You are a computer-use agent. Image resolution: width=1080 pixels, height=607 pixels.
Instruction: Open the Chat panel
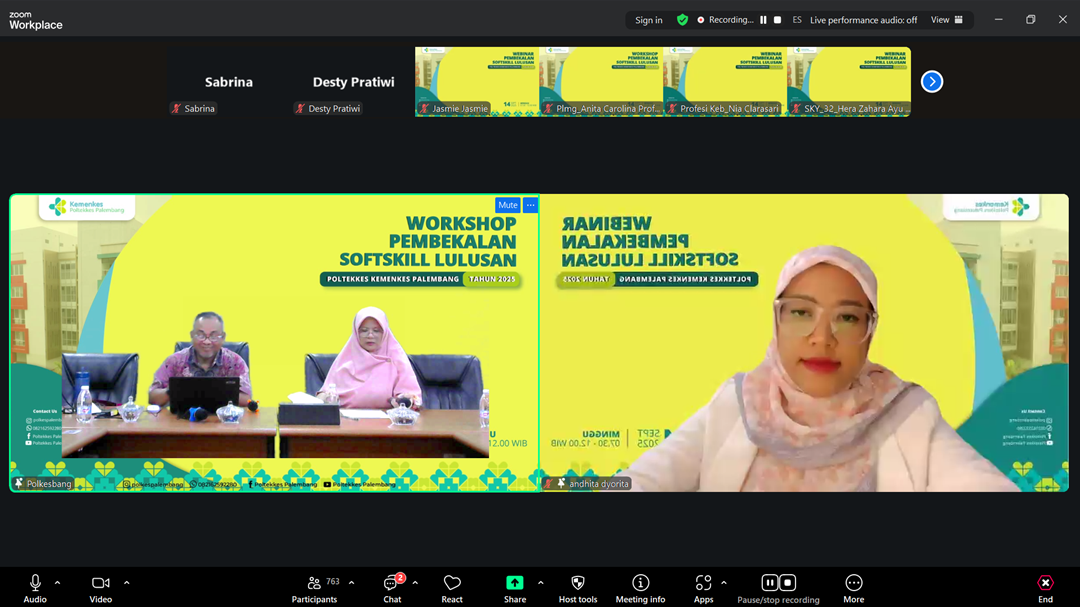click(391, 583)
